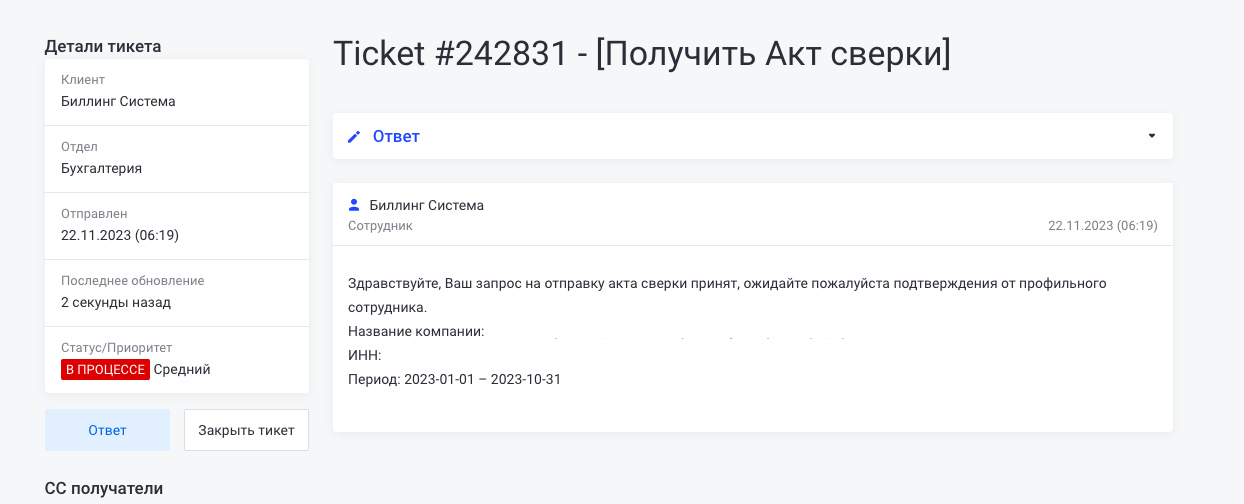
Task: Click the Ticket #242831 title heading
Action: (641, 54)
